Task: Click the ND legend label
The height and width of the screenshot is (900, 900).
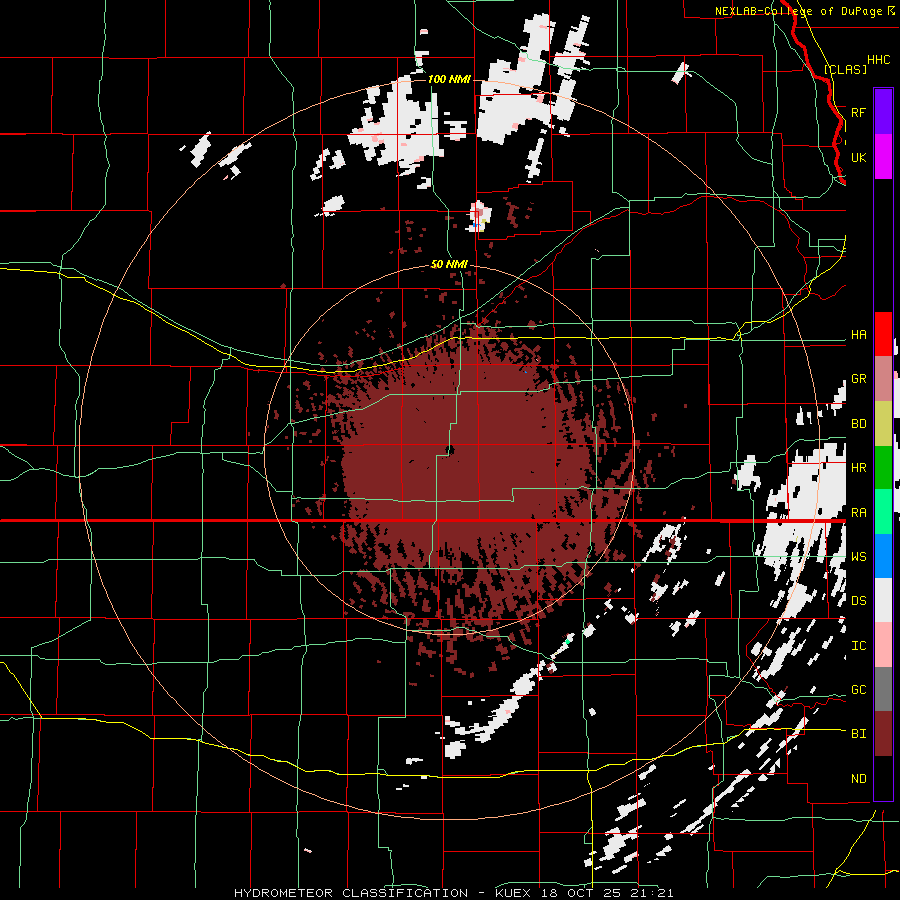Action: (x=858, y=778)
